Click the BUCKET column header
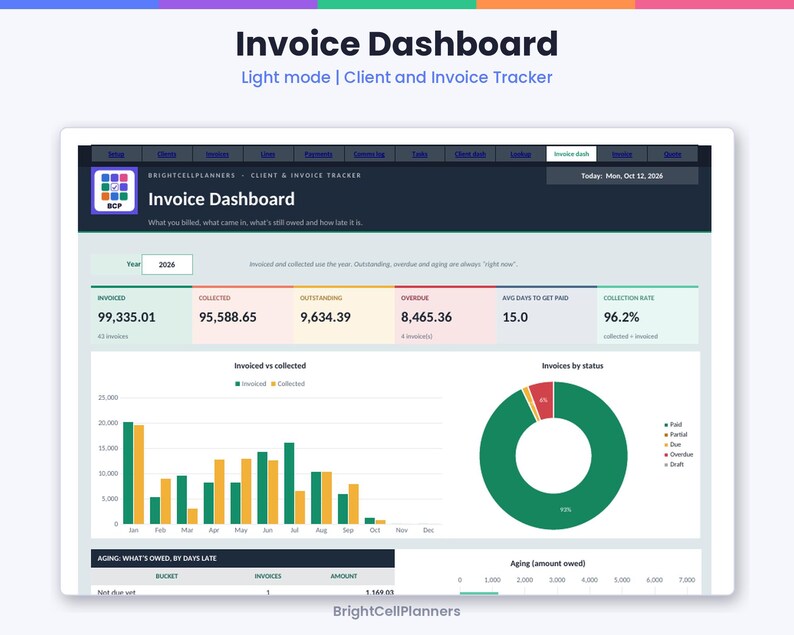This screenshot has height=635, width=794. 167,576
